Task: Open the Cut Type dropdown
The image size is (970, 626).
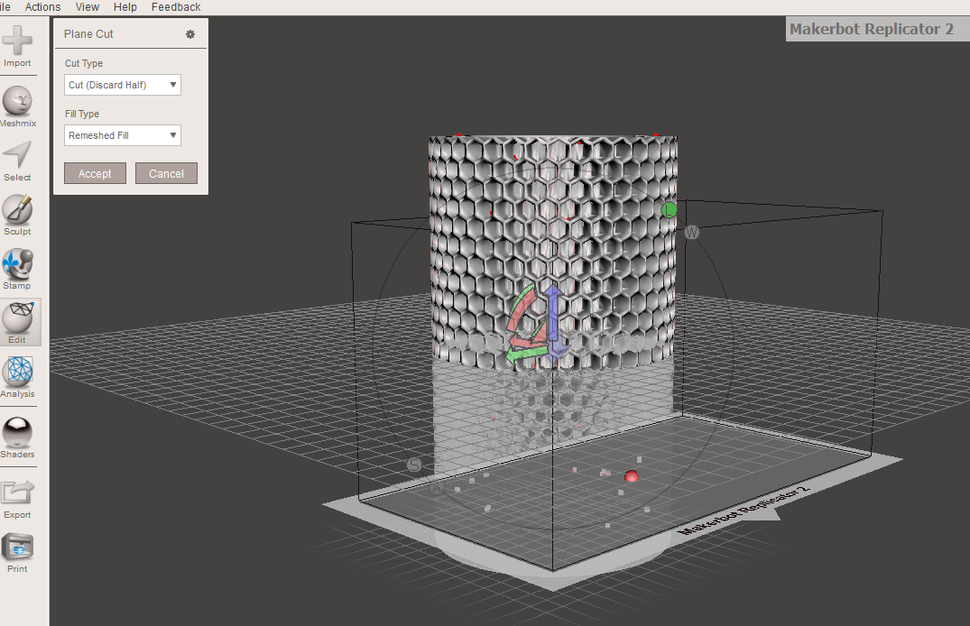Action: pos(122,84)
